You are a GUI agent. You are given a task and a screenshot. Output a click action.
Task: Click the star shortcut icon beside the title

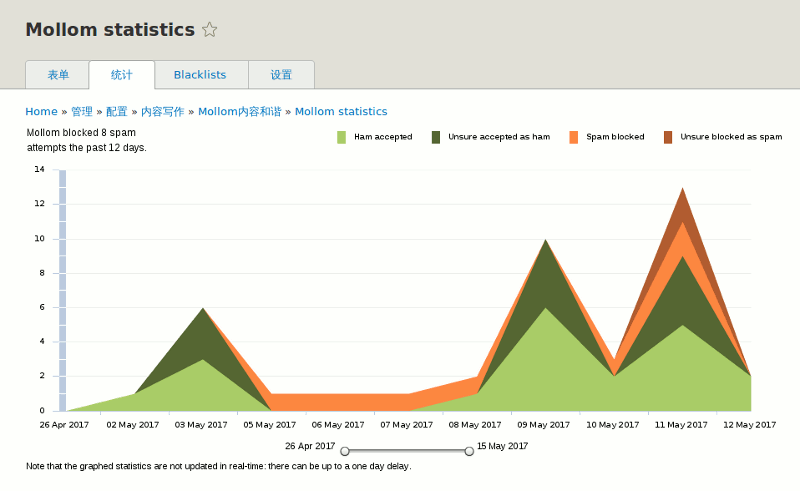click(x=209, y=30)
